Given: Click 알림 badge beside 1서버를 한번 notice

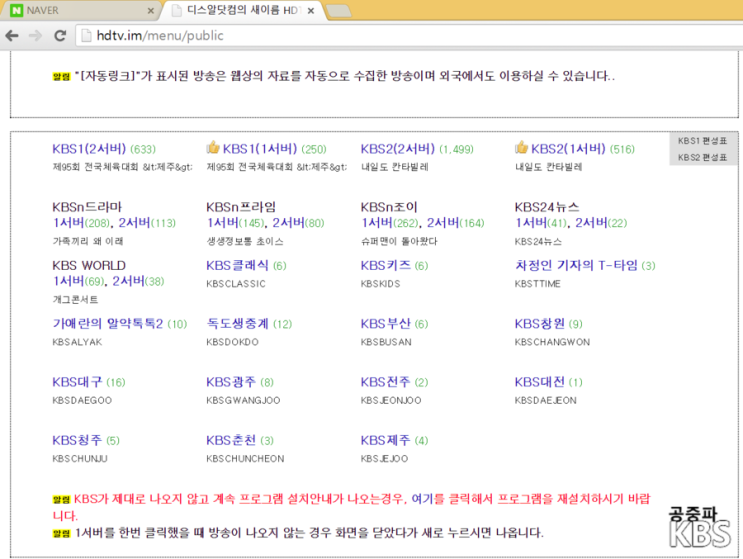Looking at the screenshot, I should (62, 533).
